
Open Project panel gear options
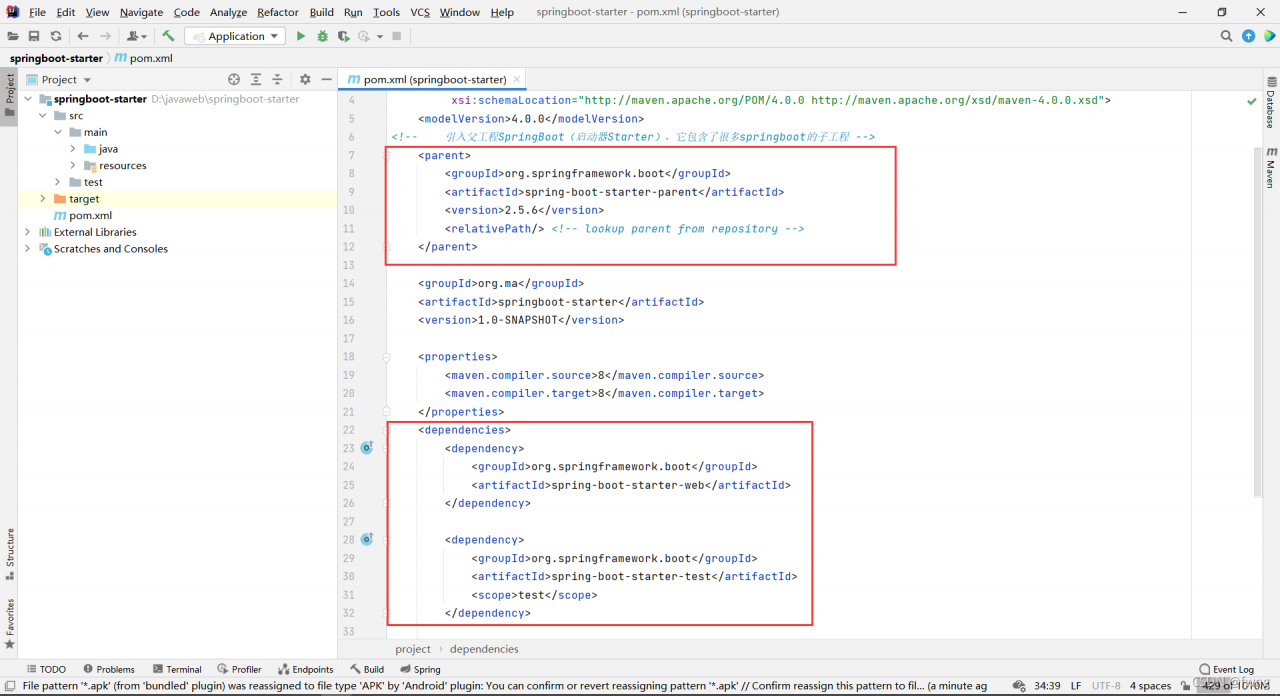[305, 79]
